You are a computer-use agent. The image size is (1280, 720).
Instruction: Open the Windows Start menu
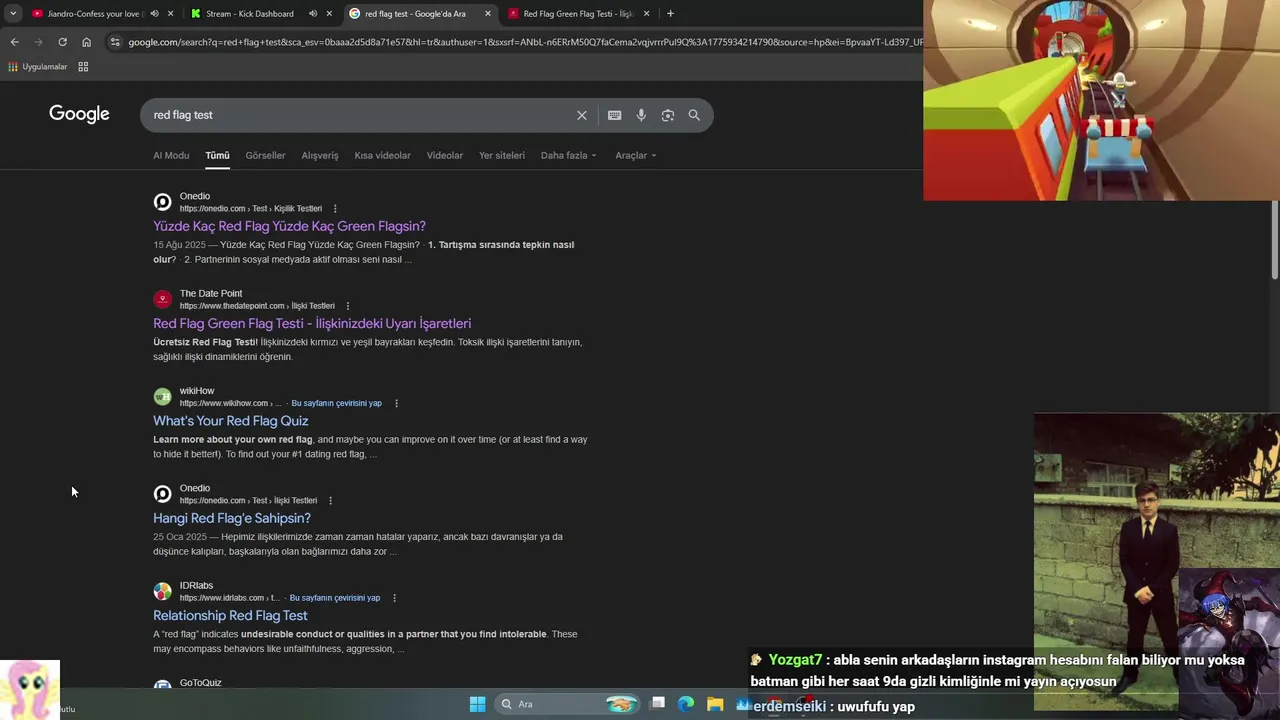point(477,704)
